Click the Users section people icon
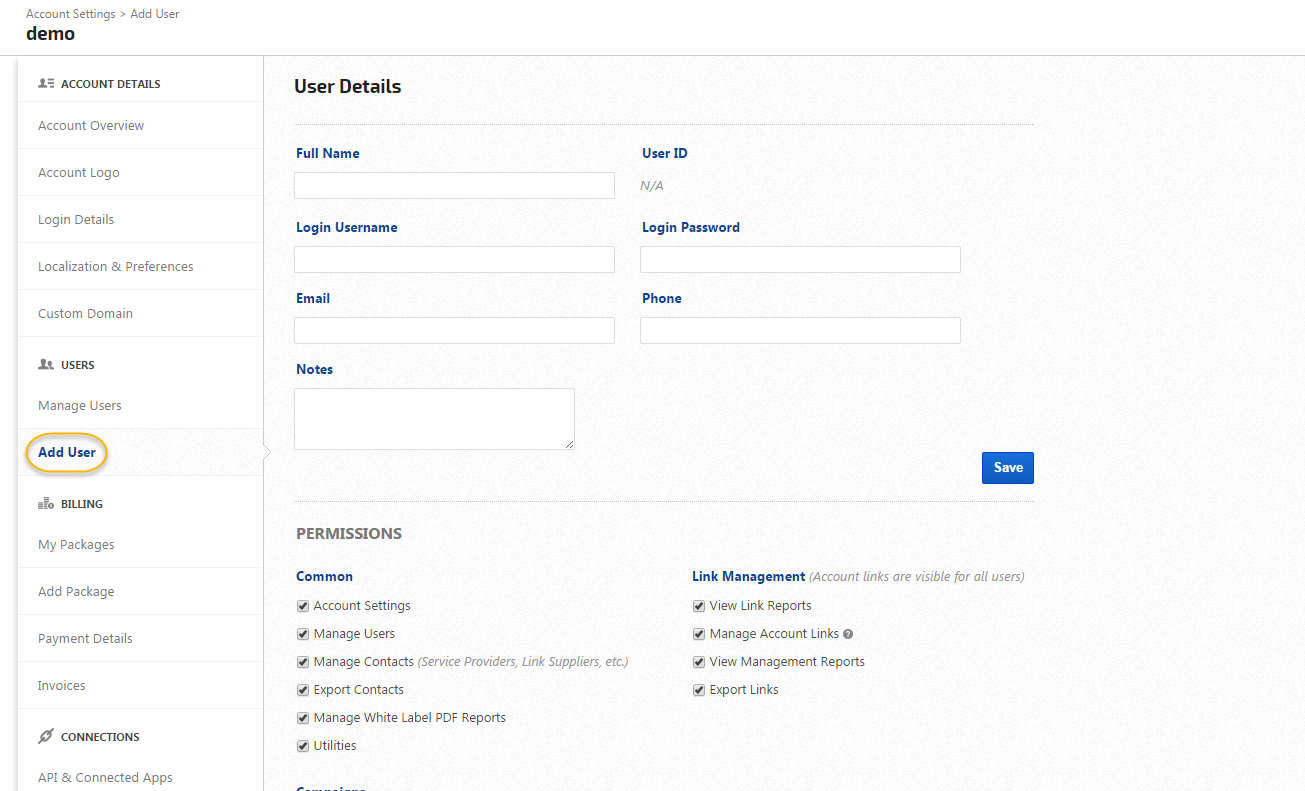Viewport: 1305px width, 791px height. pos(46,365)
